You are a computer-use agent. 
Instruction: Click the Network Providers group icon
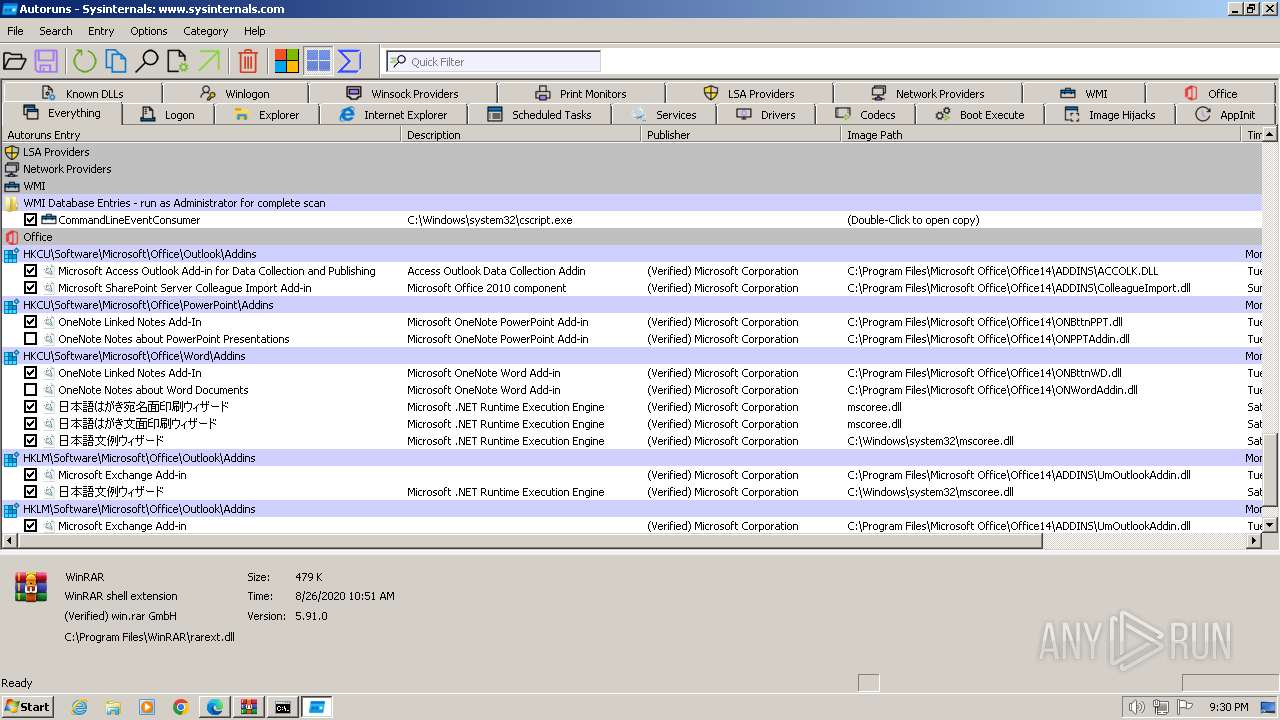[12, 169]
